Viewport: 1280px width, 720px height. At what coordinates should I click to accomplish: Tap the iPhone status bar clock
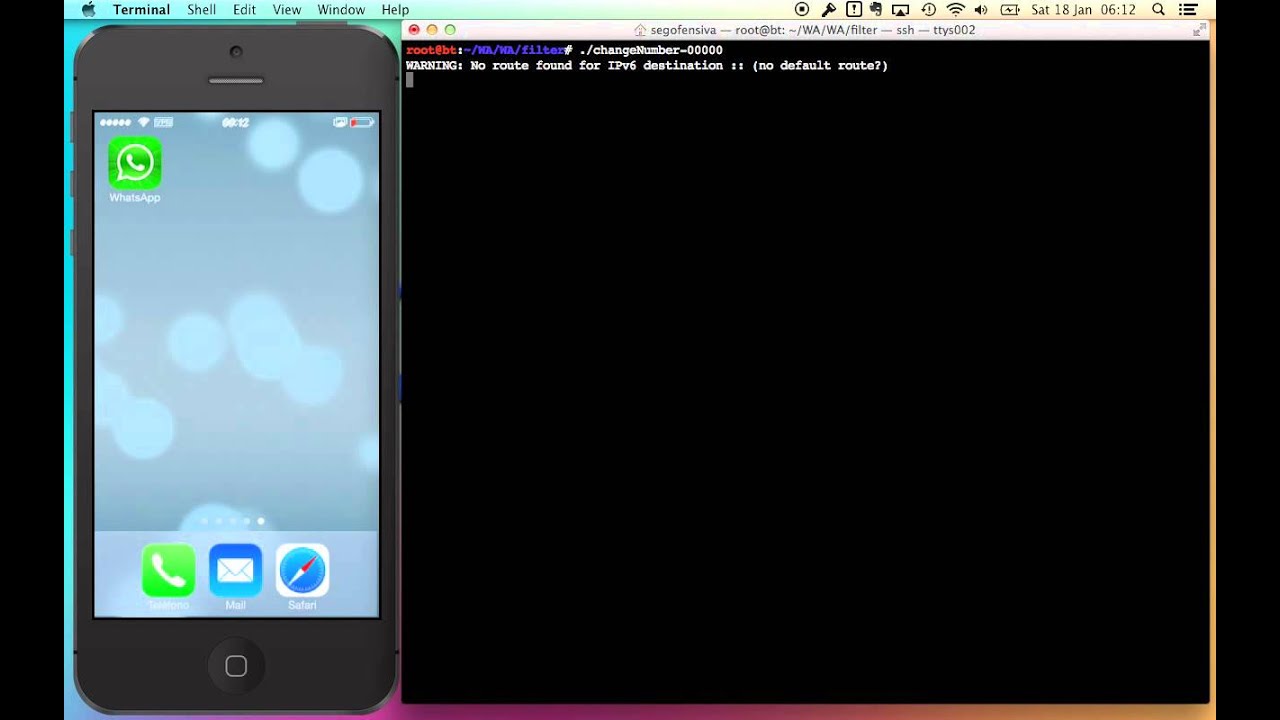click(236, 122)
